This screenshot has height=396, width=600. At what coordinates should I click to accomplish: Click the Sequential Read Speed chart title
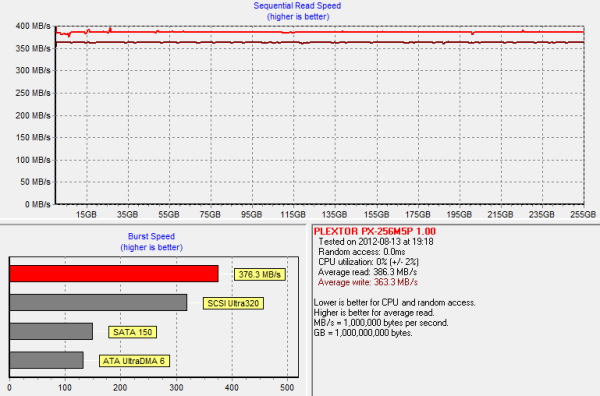click(x=297, y=6)
